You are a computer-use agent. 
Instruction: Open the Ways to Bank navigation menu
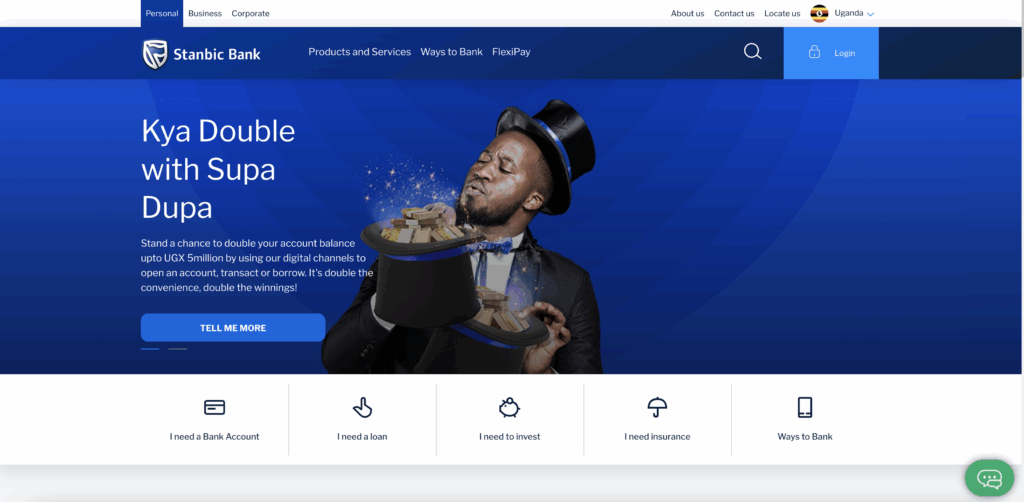click(451, 52)
